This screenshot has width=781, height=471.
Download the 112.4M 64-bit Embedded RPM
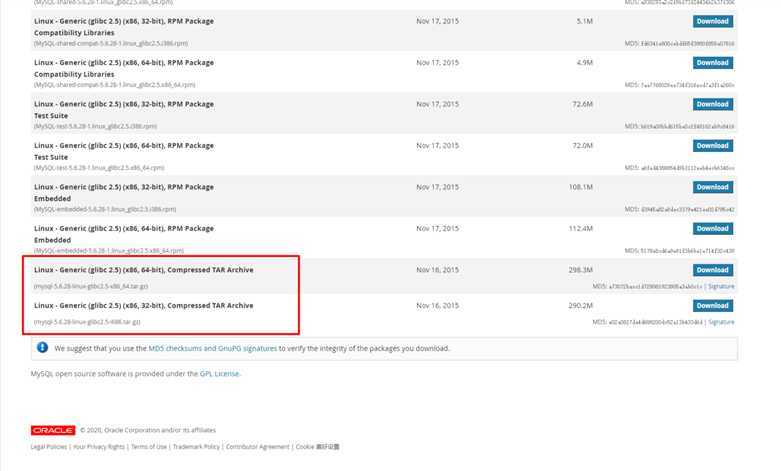(x=712, y=229)
